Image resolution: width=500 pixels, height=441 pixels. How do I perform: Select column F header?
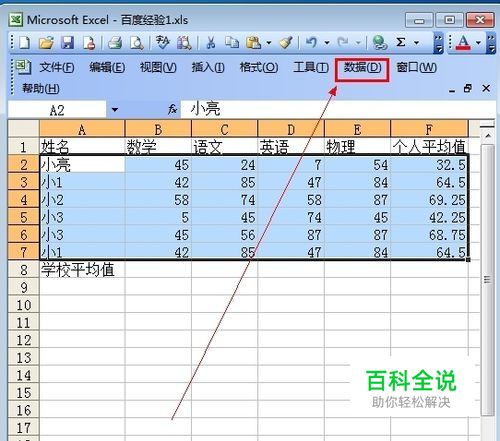coord(429,129)
